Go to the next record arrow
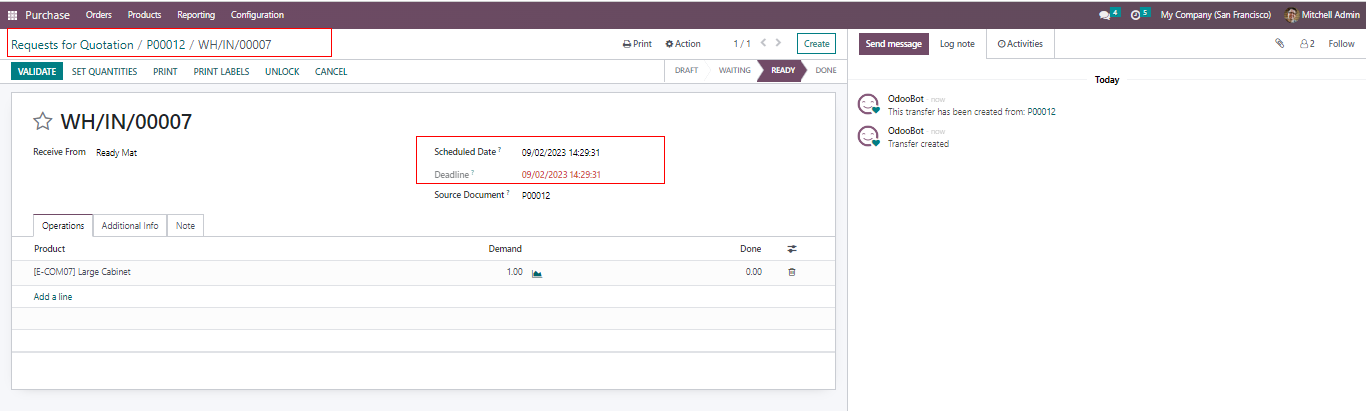Image resolution: width=1366 pixels, height=411 pixels. tap(780, 43)
